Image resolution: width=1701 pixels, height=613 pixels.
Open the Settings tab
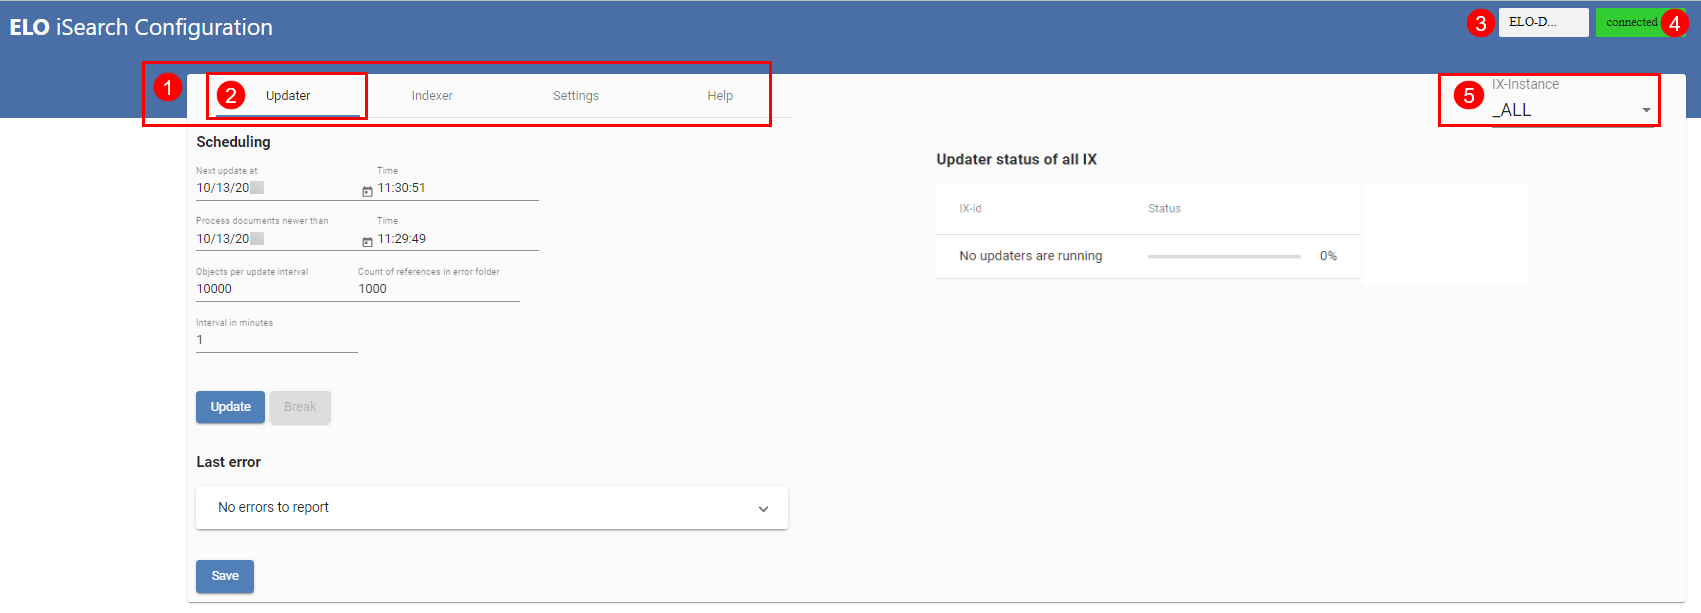click(x=576, y=96)
